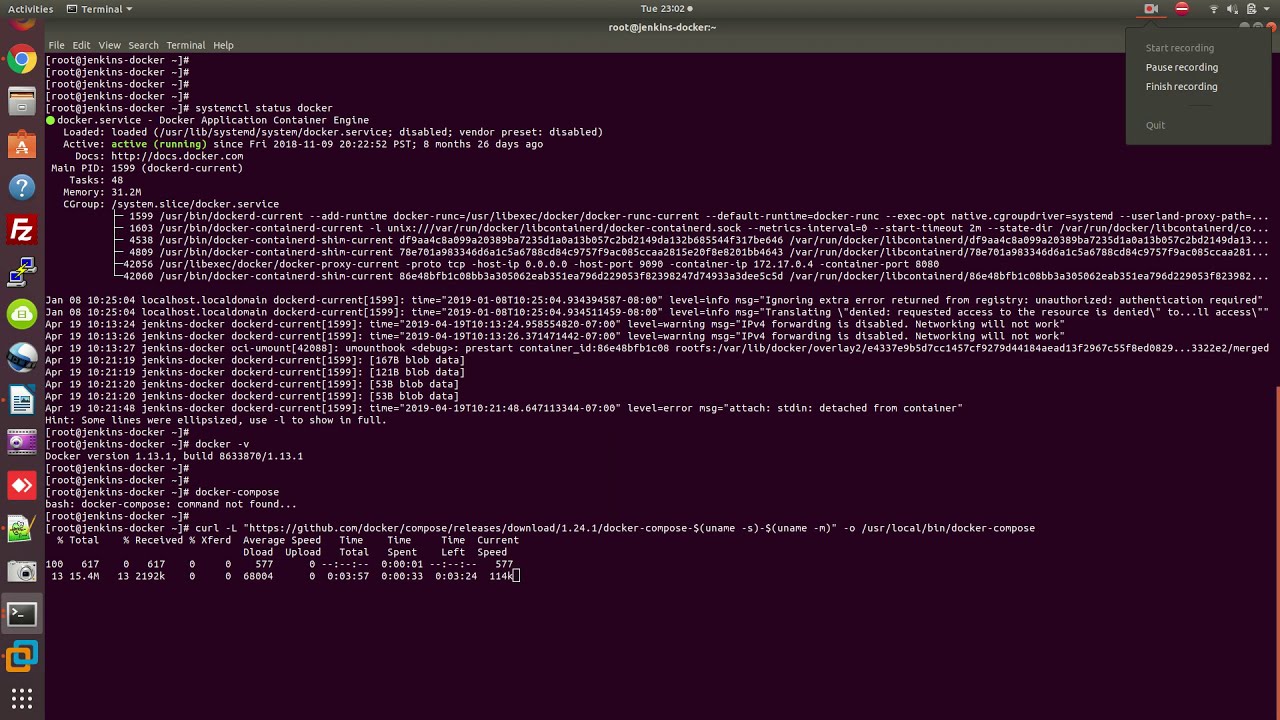Show Applications grid in dock
This screenshot has width=1280, height=720.
pyautogui.click(x=22, y=698)
